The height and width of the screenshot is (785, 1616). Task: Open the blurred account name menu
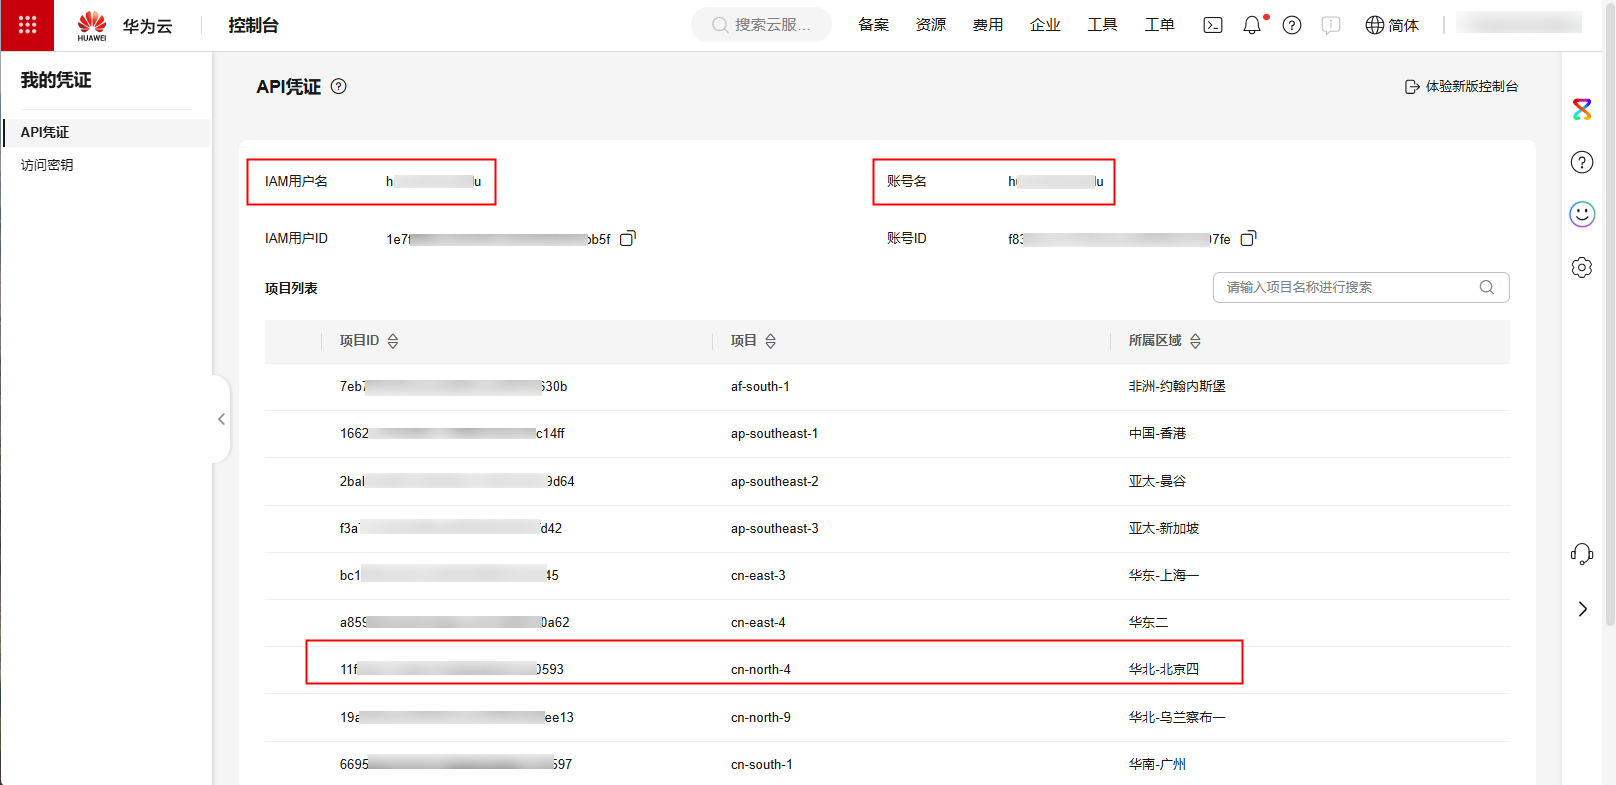pos(1519,23)
